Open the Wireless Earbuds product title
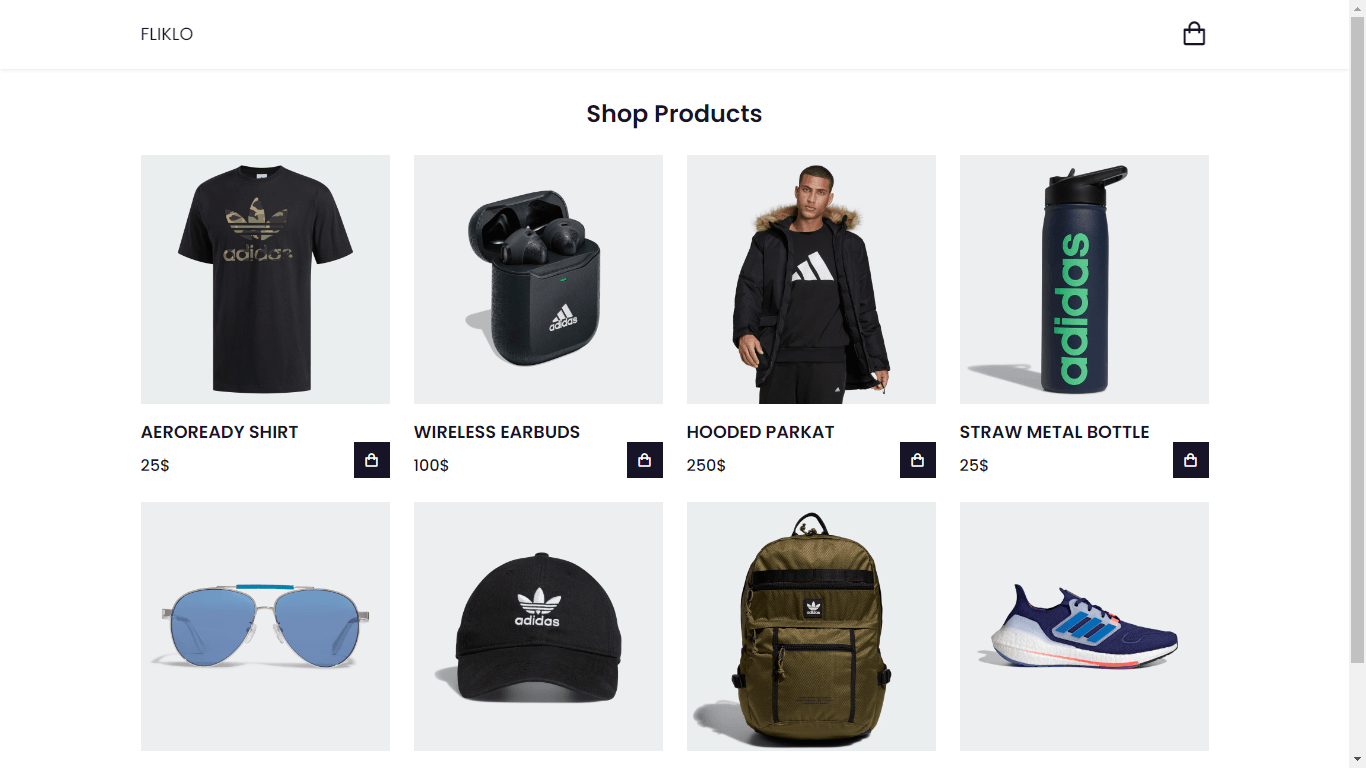 click(497, 432)
